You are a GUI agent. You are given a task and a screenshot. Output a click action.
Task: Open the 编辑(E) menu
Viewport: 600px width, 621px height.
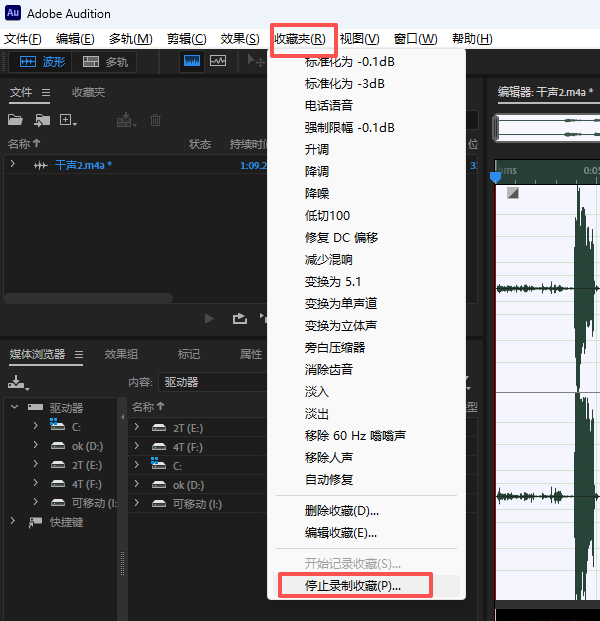(x=75, y=39)
